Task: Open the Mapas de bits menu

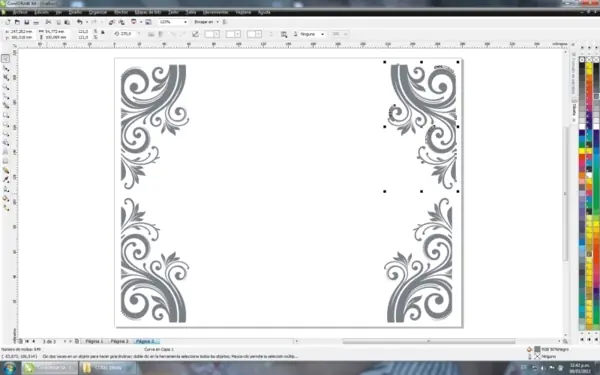Action: click(148, 12)
